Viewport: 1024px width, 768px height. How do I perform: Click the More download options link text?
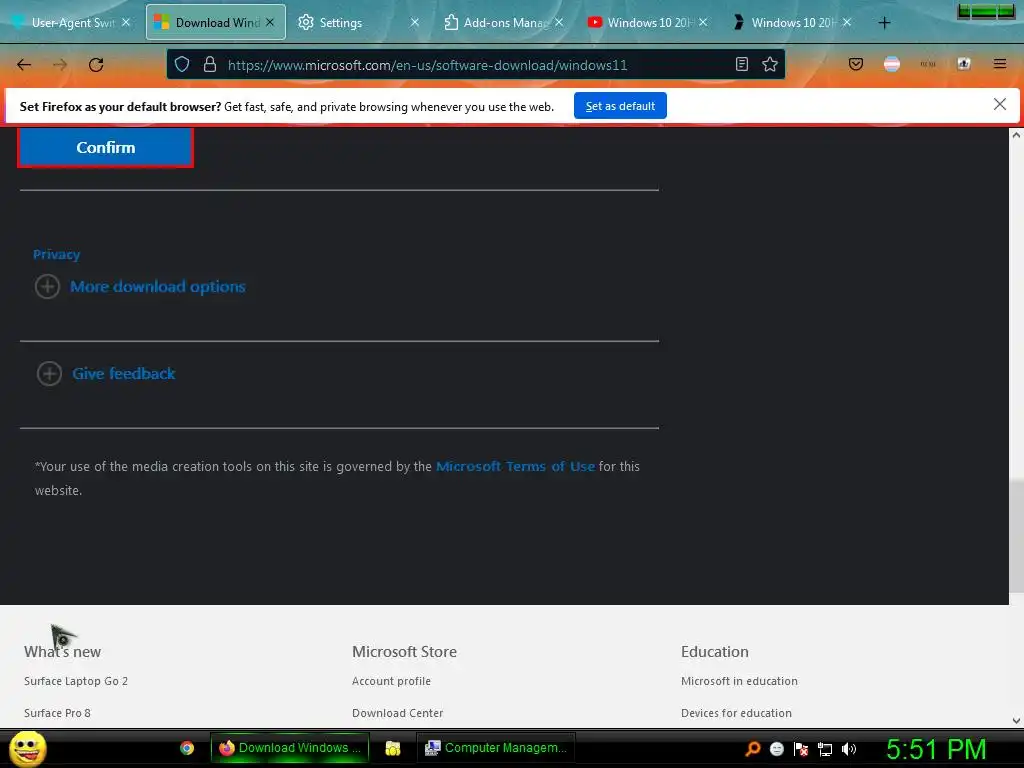point(158,287)
